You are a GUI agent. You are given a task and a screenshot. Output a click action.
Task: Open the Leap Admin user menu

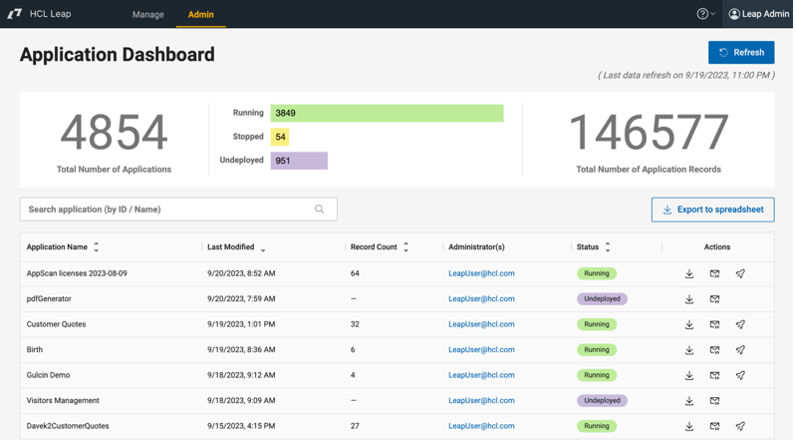[759, 14]
